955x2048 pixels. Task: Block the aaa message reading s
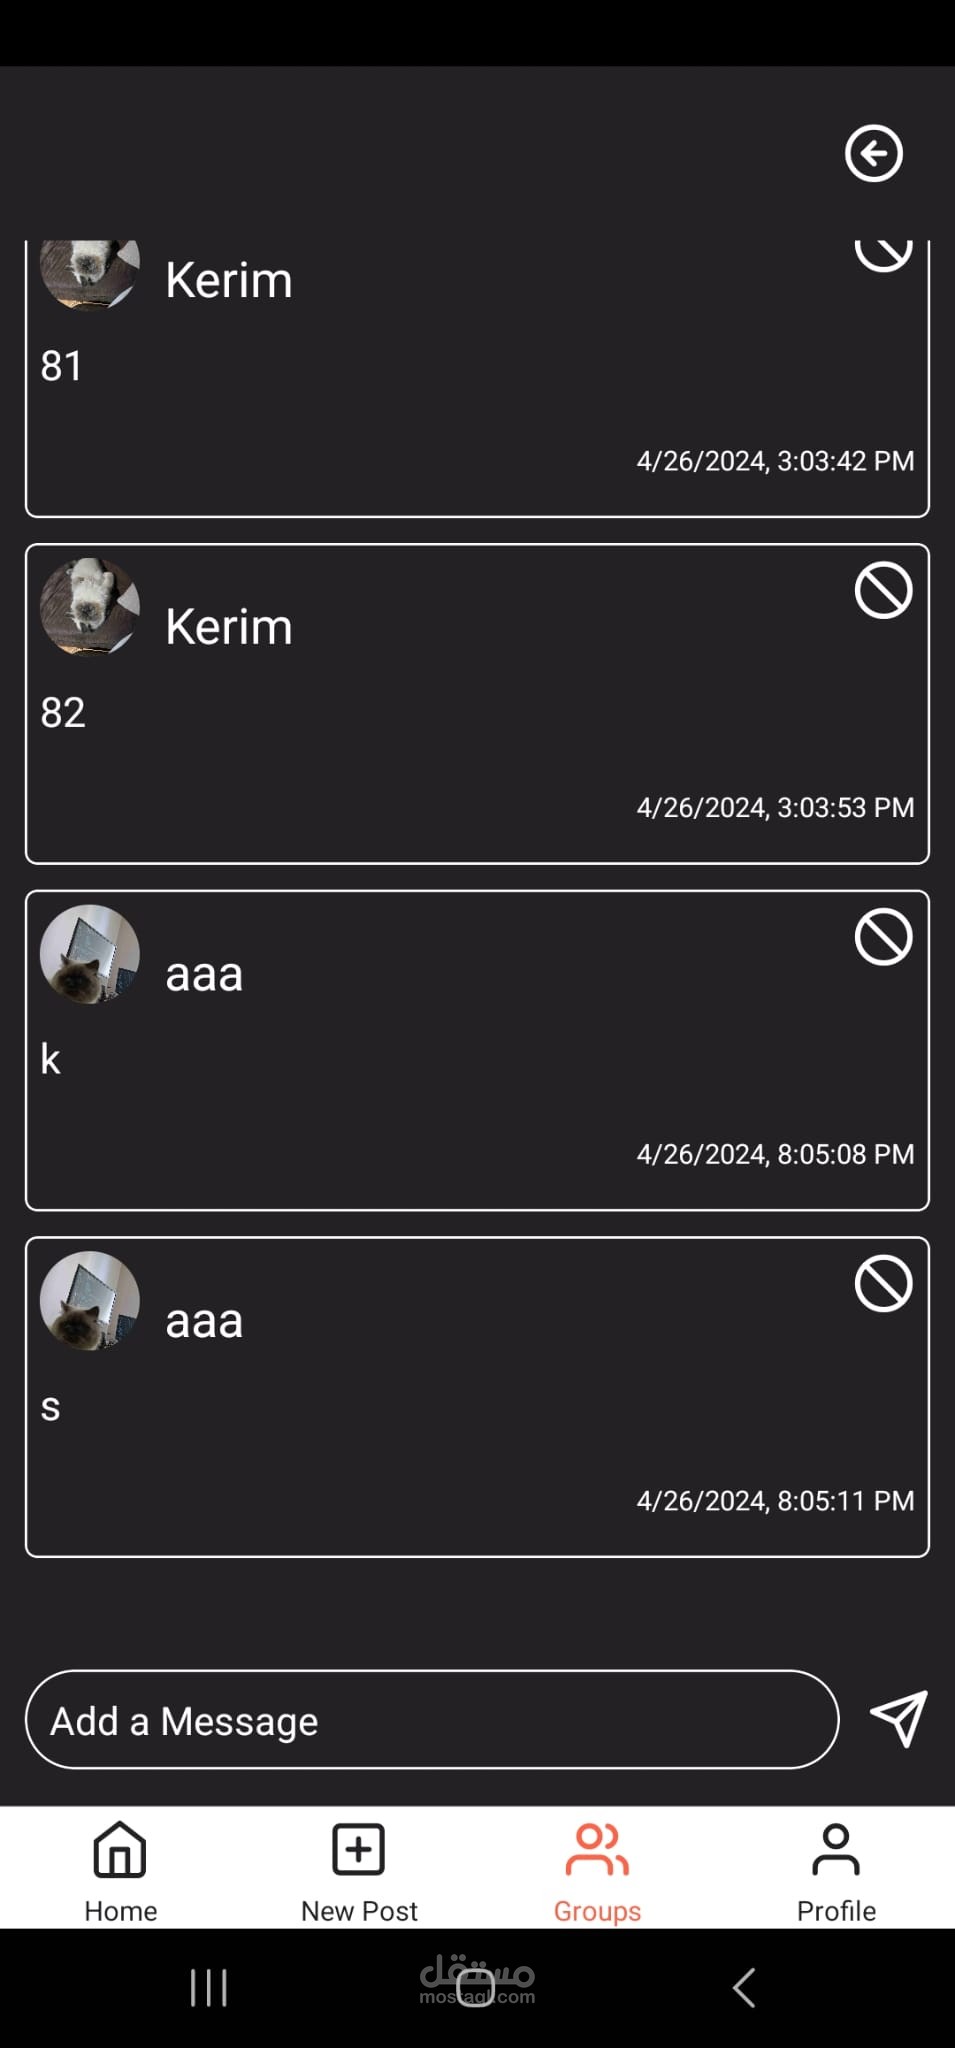(x=883, y=1284)
